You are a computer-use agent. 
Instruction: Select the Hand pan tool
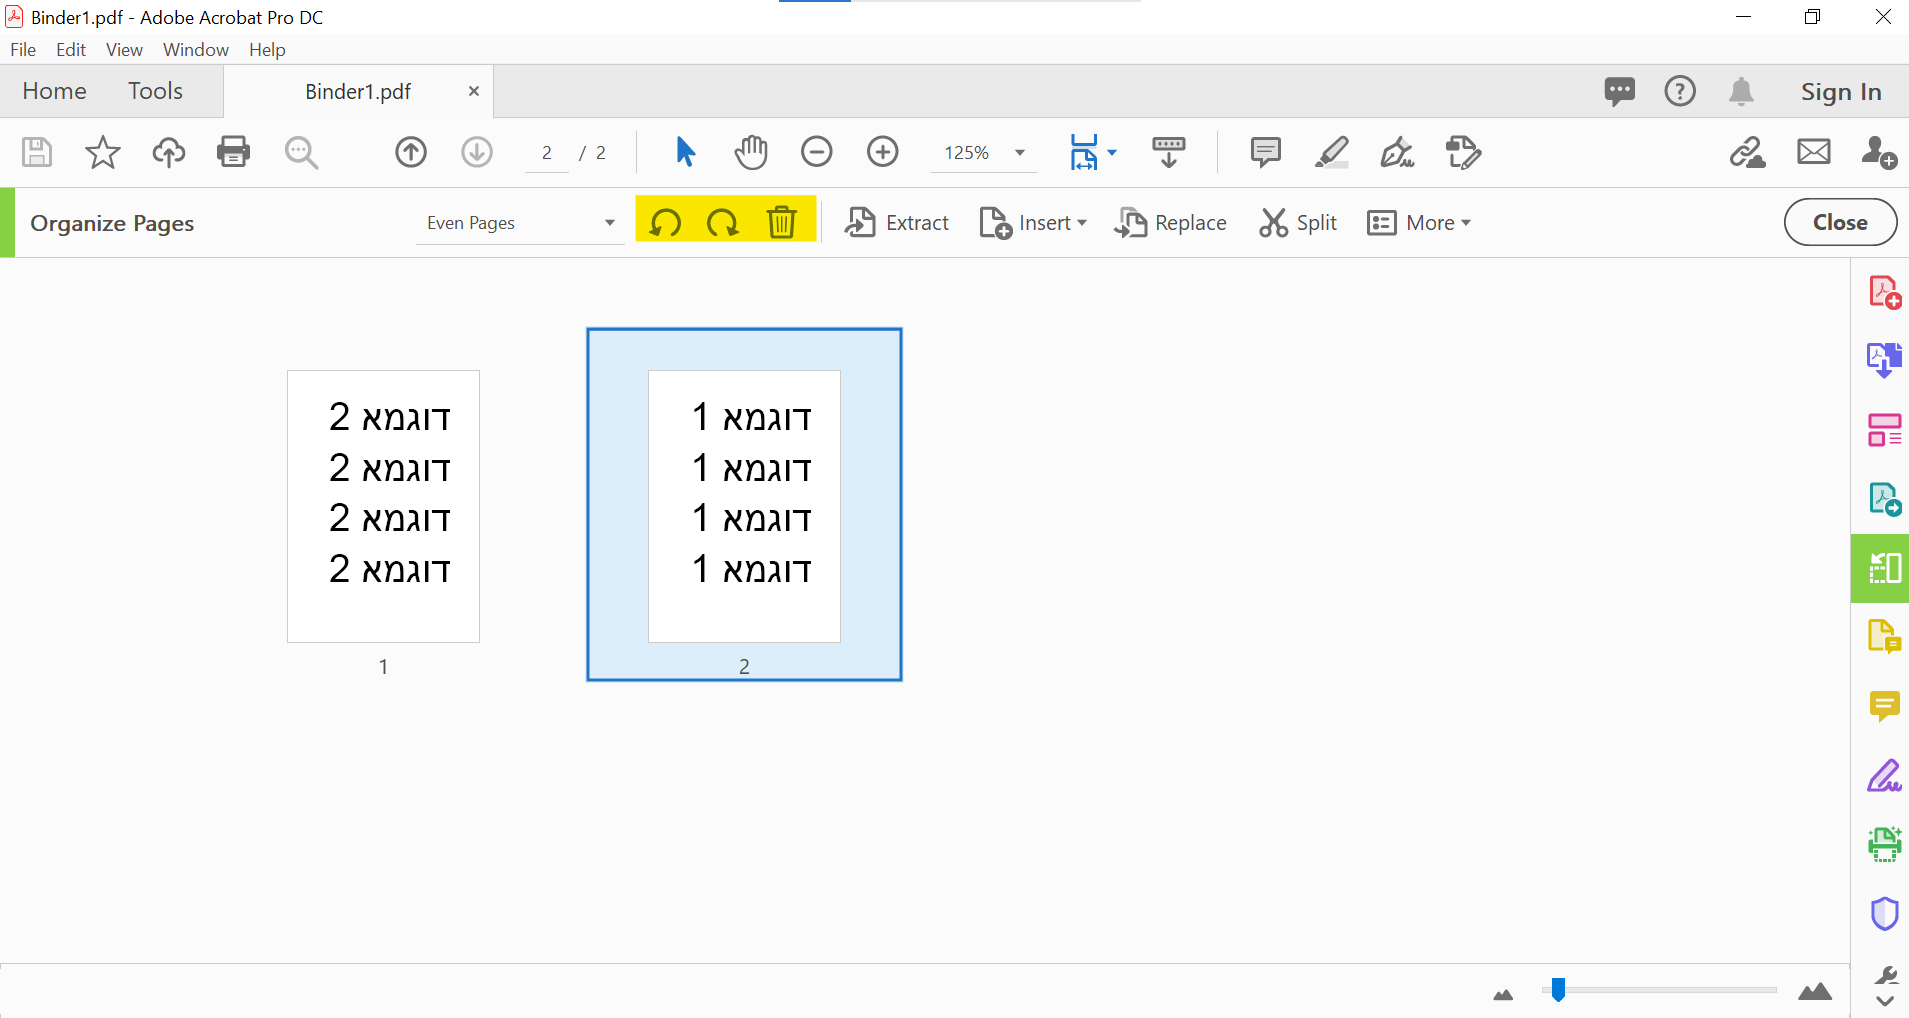(x=751, y=152)
